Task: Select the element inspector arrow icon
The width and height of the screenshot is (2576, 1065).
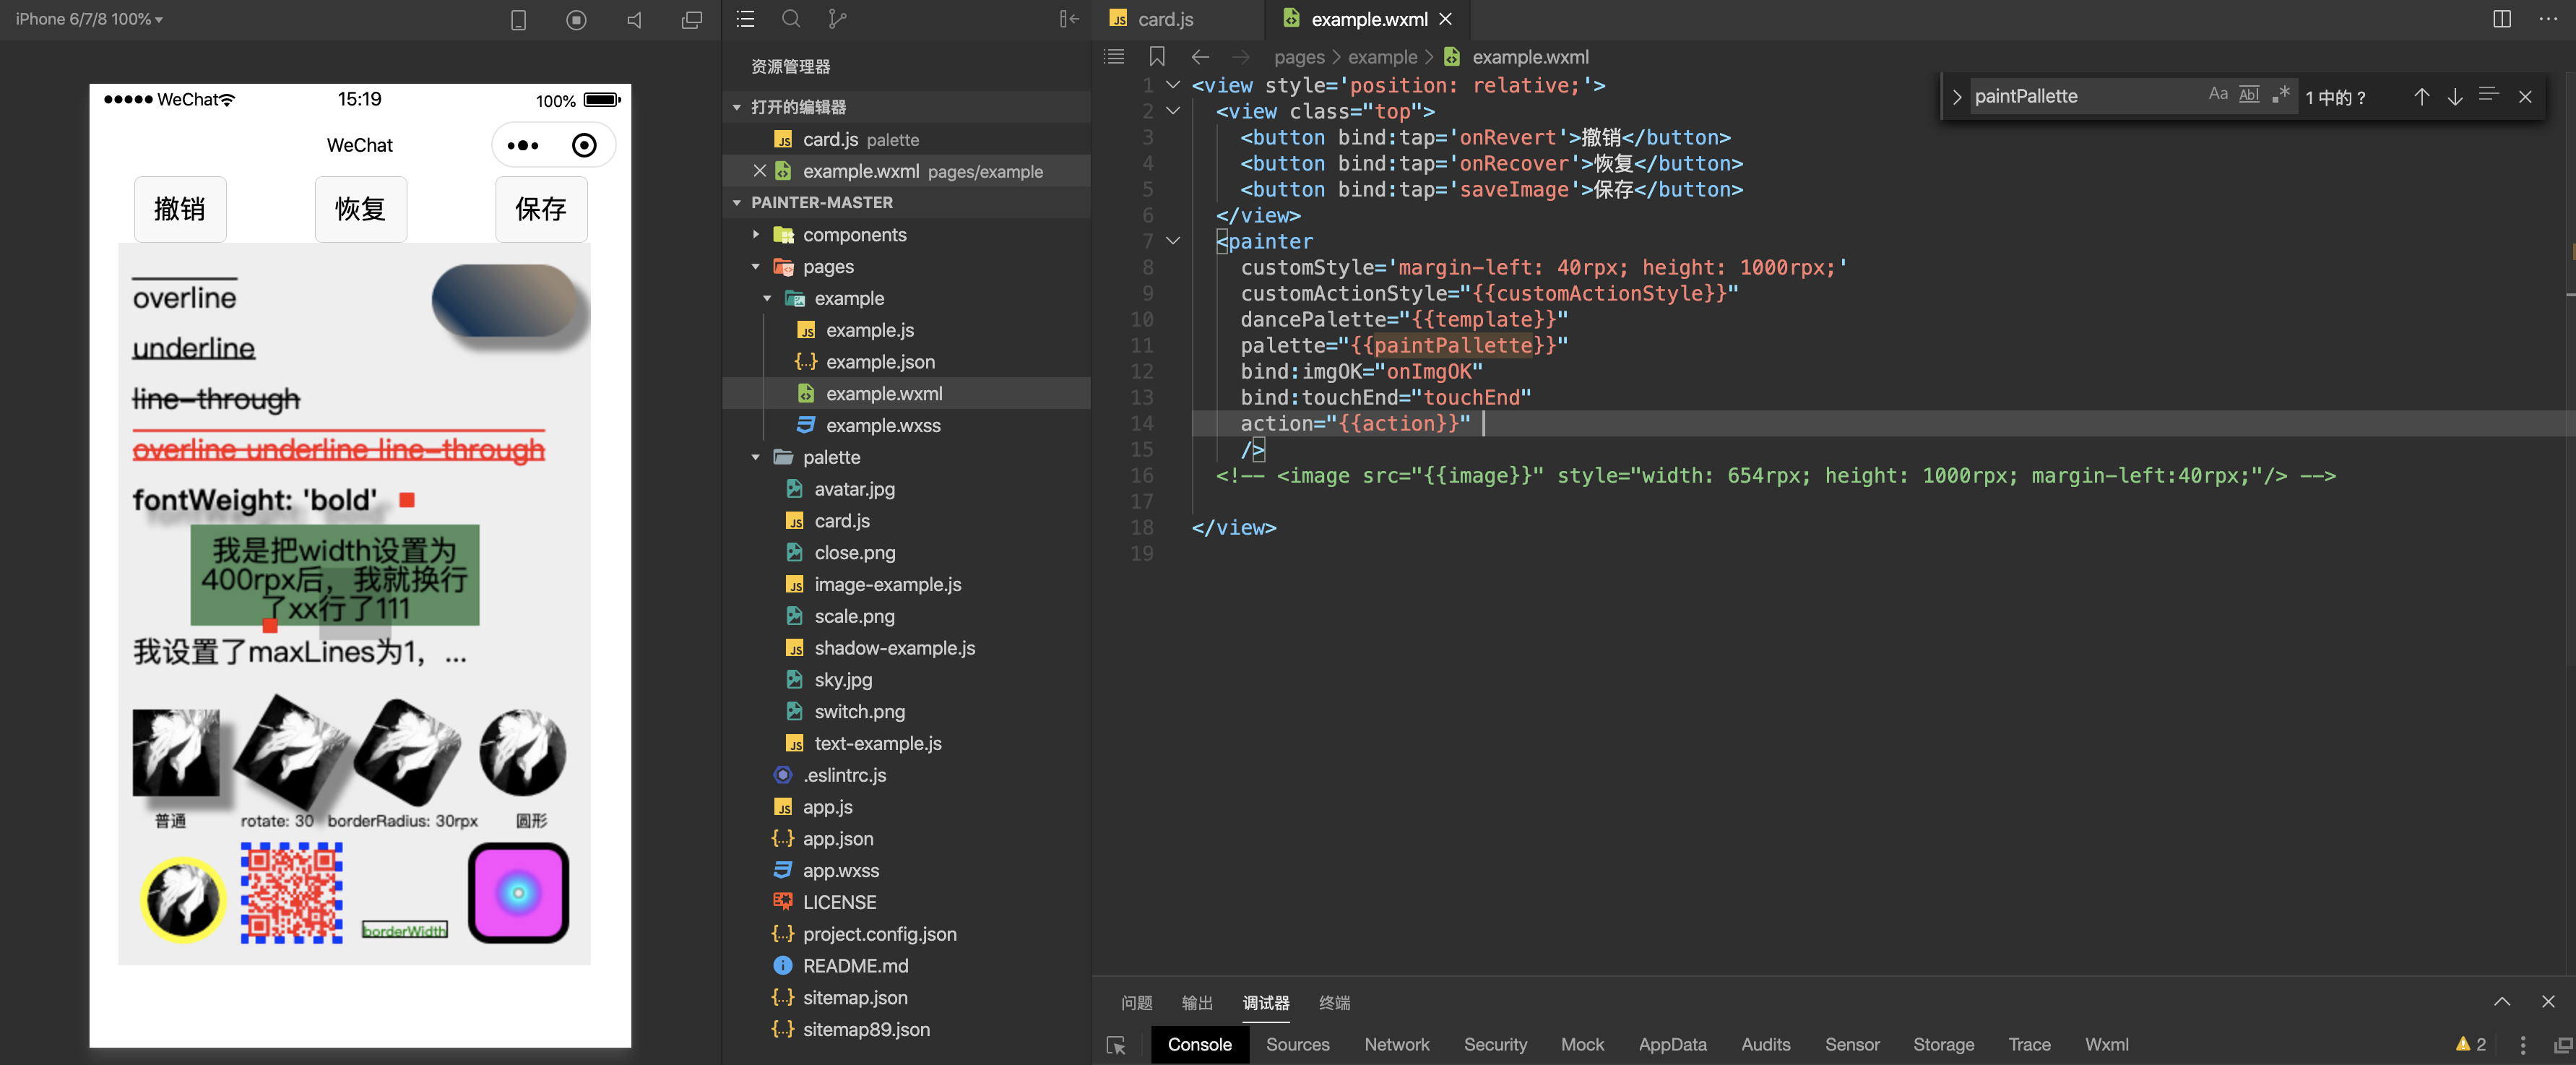Action: [x=1116, y=1045]
